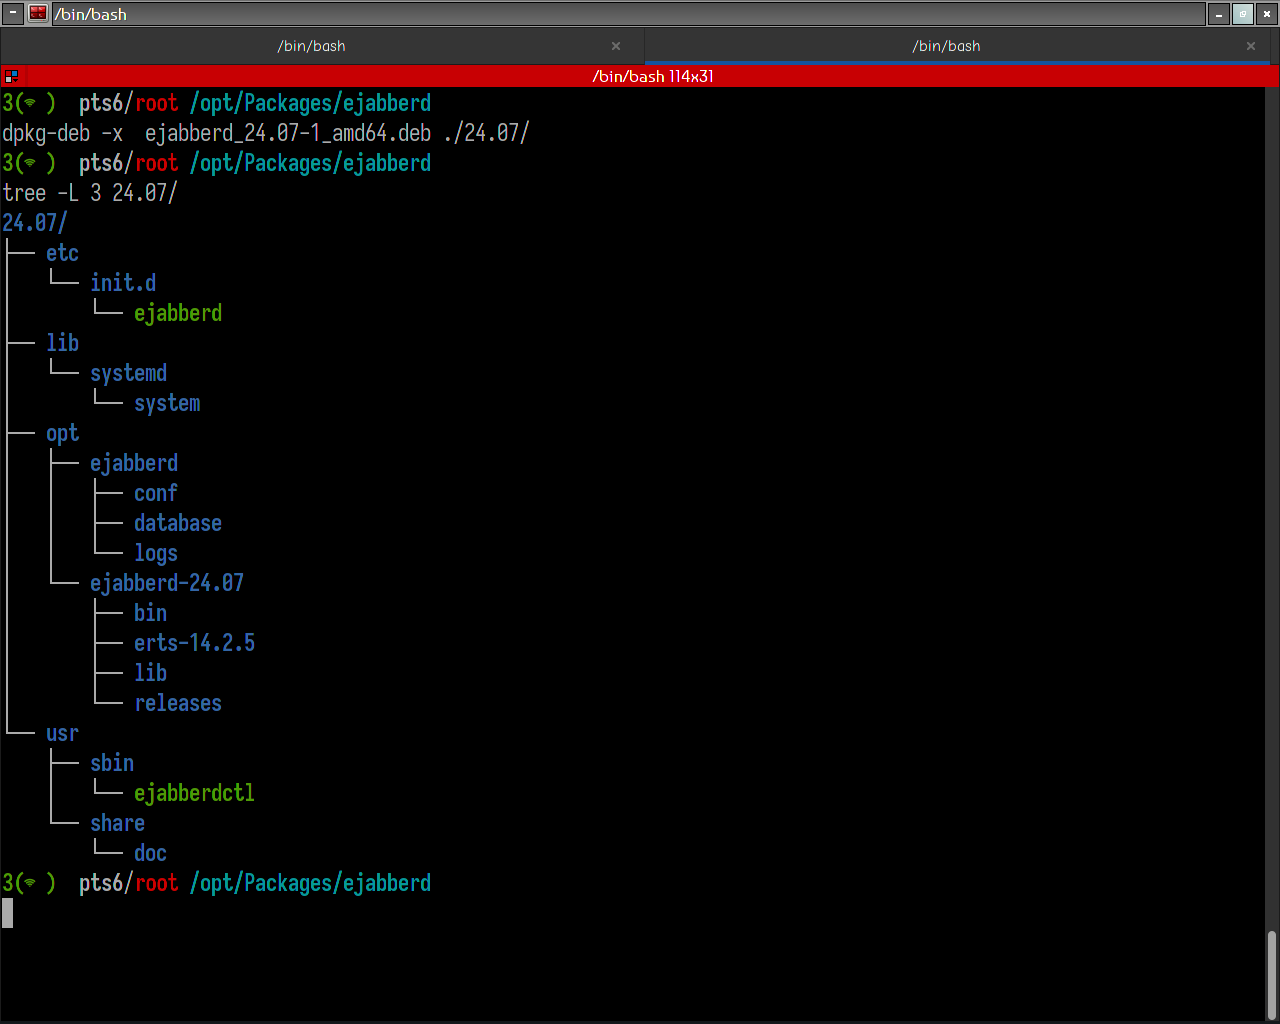The height and width of the screenshot is (1024, 1280).
Task: Click the blue 'ejabberd' directory under opt
Action: (x=134, y=463)
